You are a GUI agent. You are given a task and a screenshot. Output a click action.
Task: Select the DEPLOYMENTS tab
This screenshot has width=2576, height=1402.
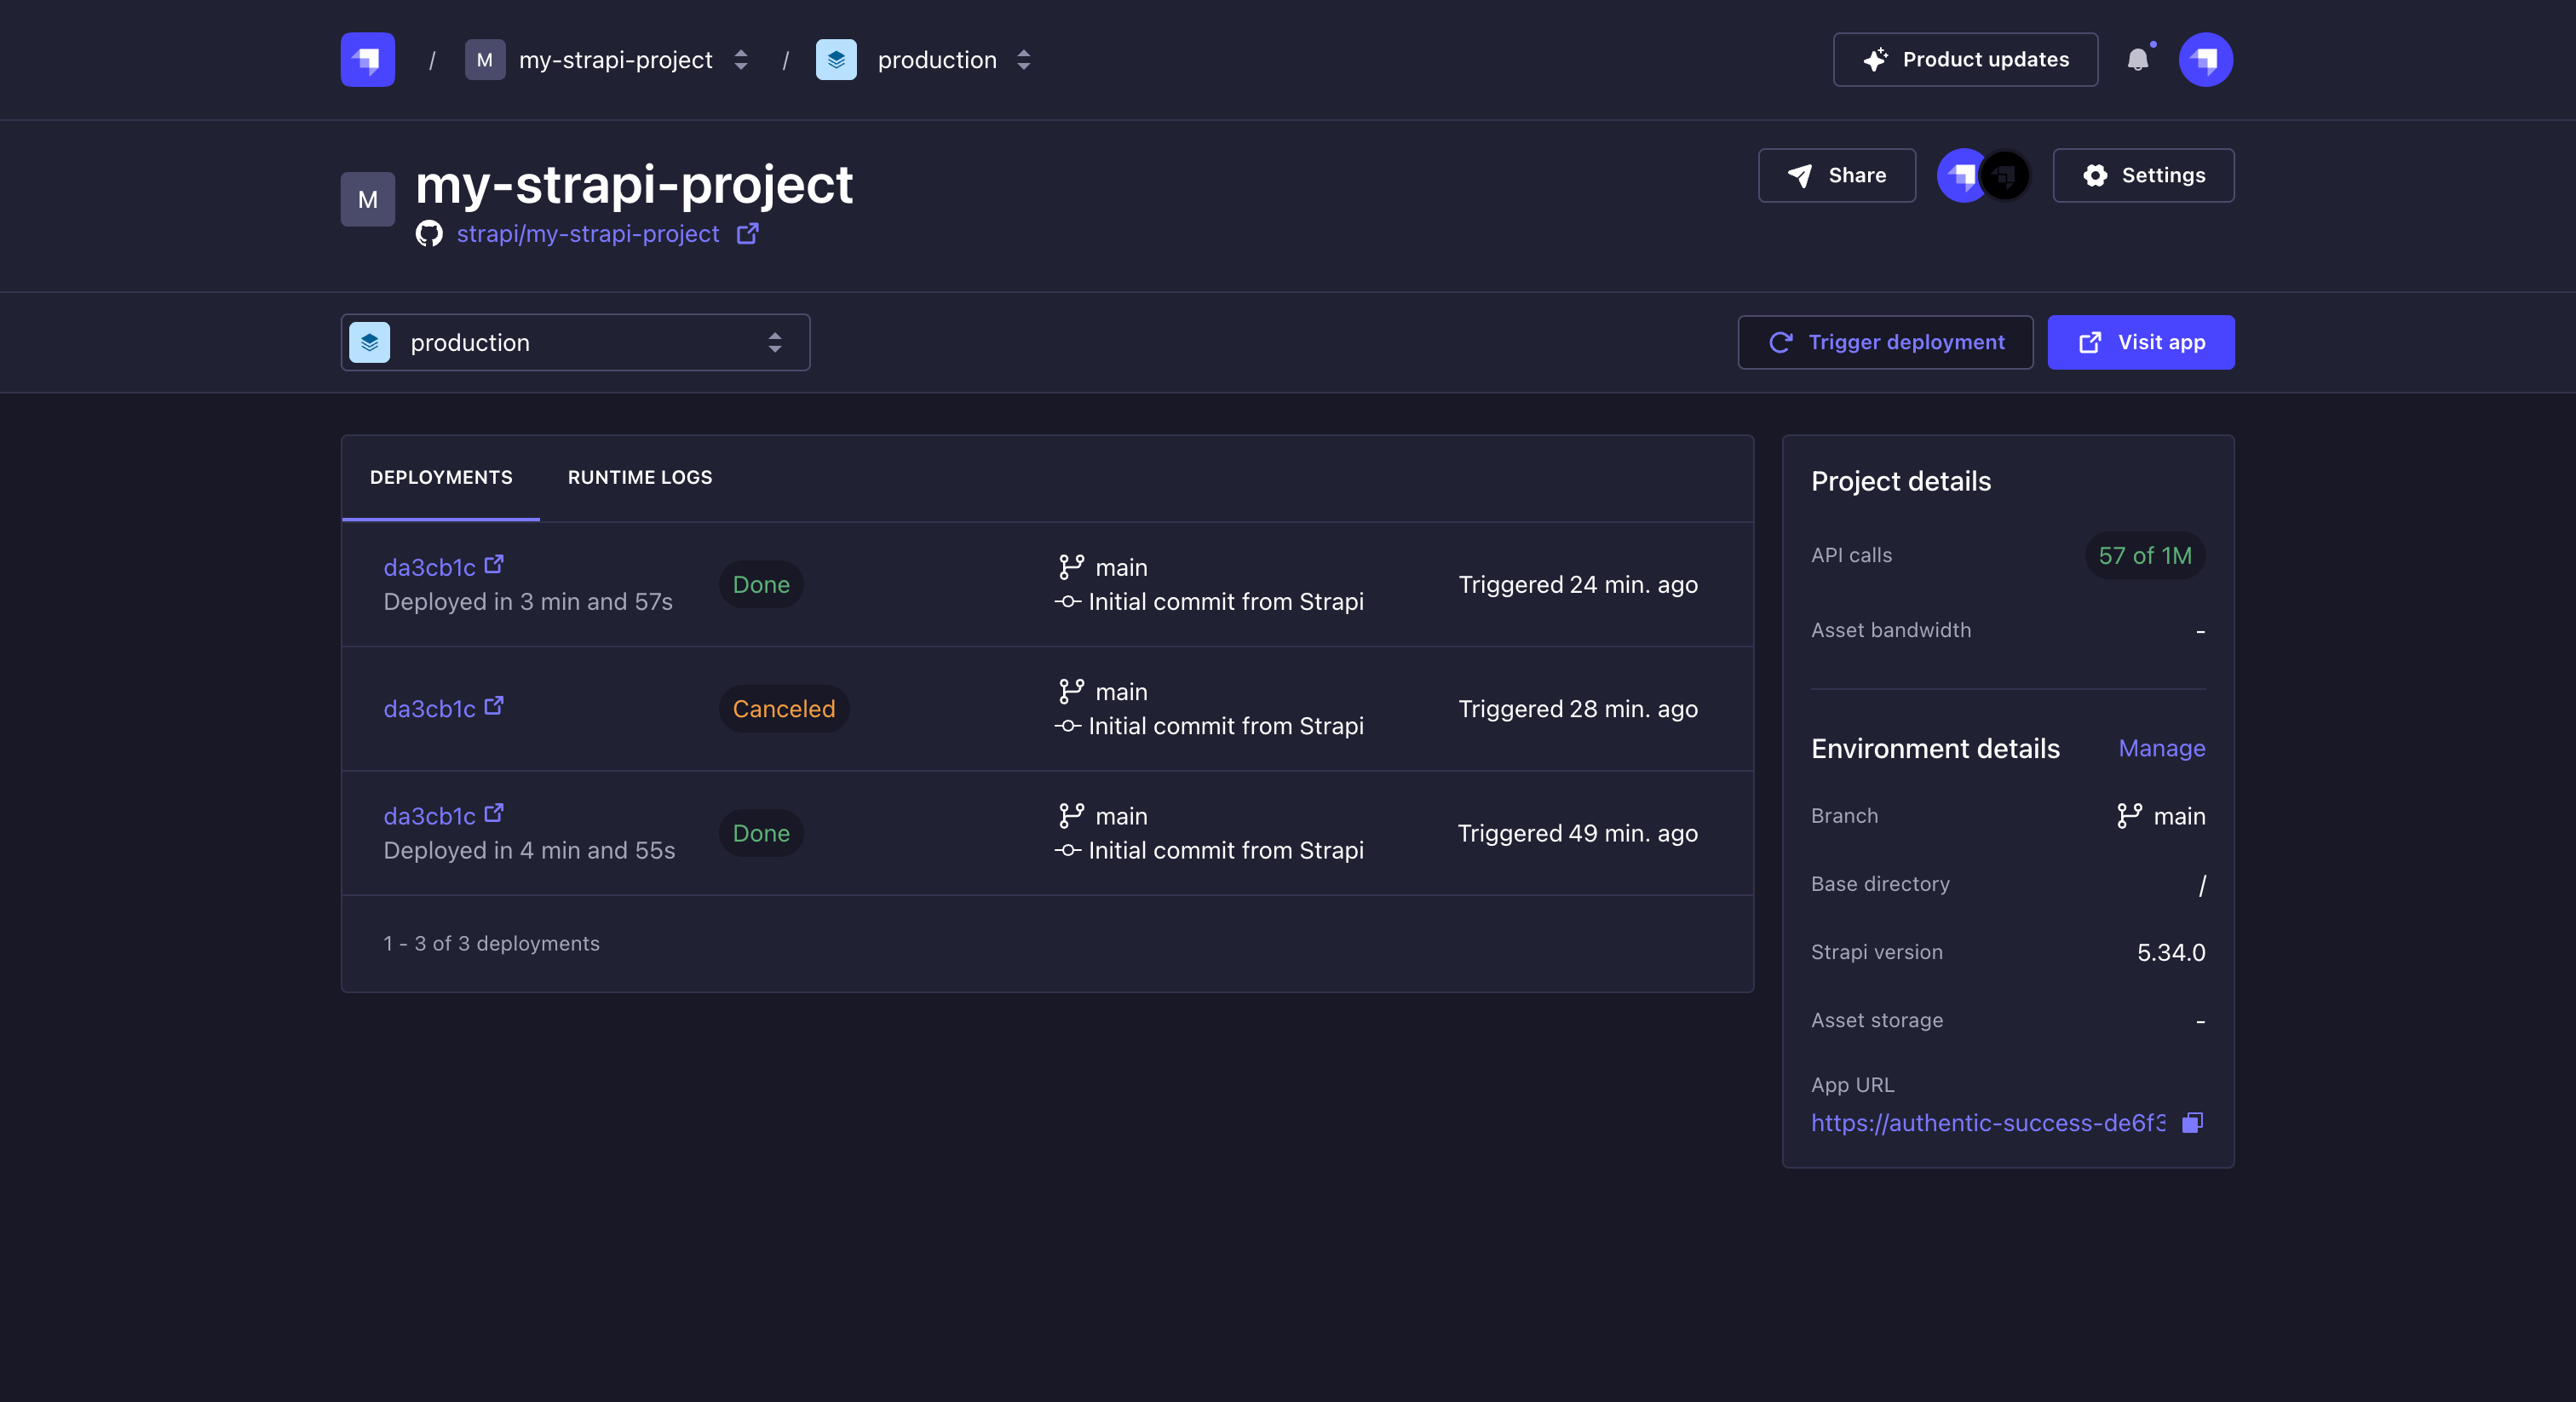pos(440,477)
